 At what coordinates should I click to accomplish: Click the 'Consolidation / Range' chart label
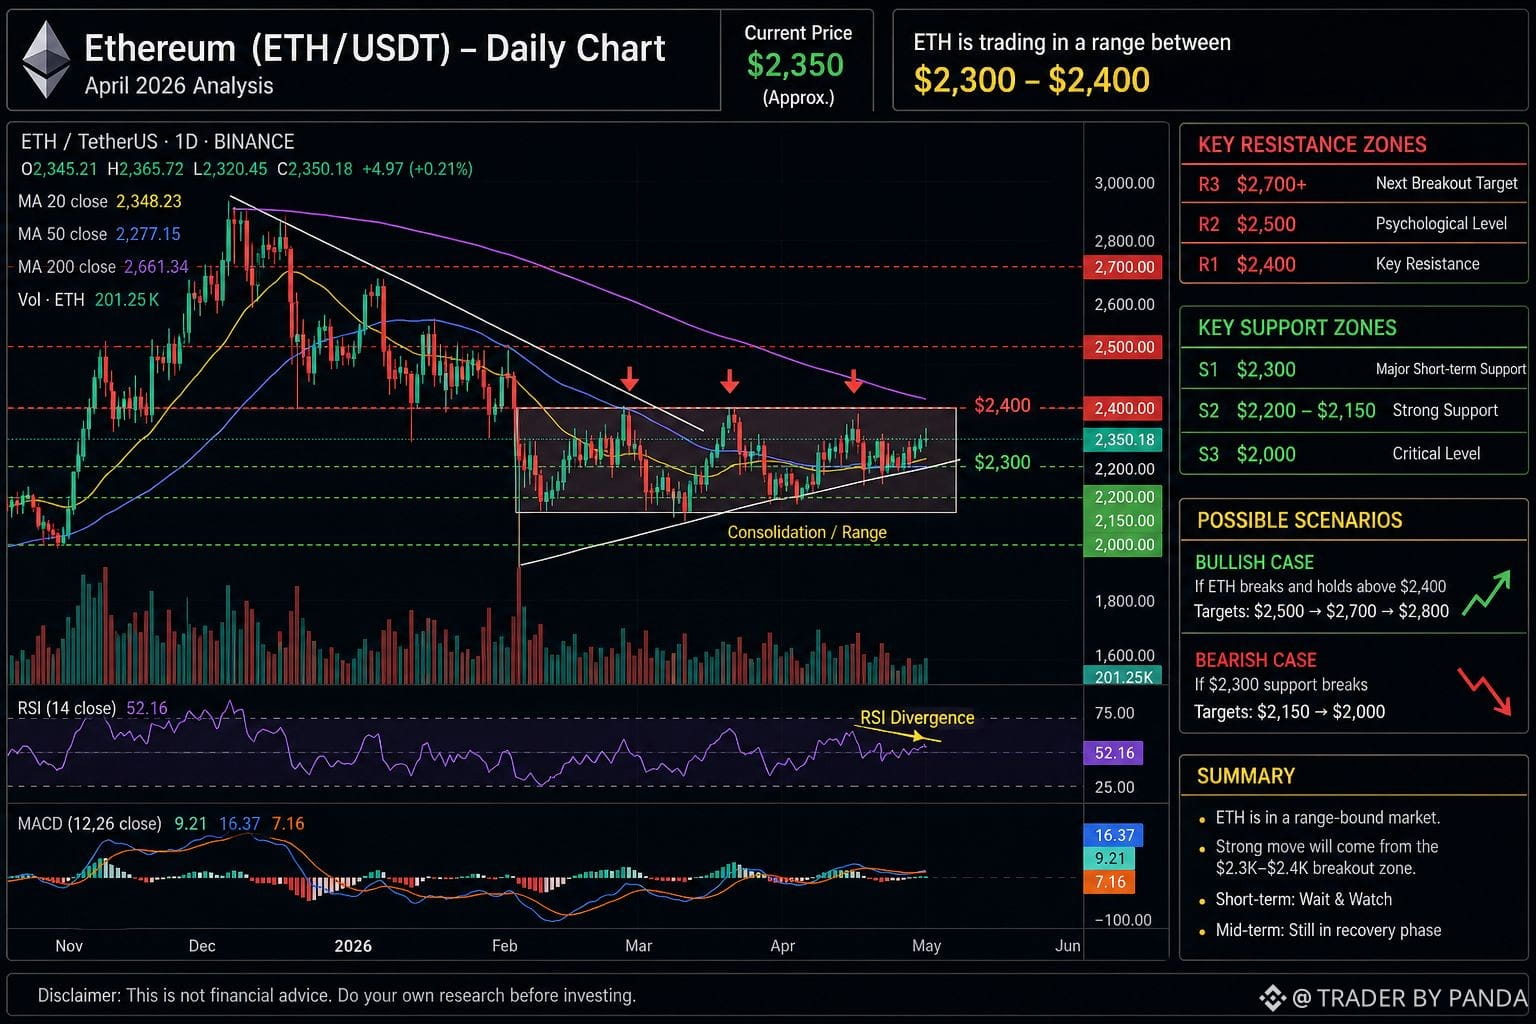807,532
